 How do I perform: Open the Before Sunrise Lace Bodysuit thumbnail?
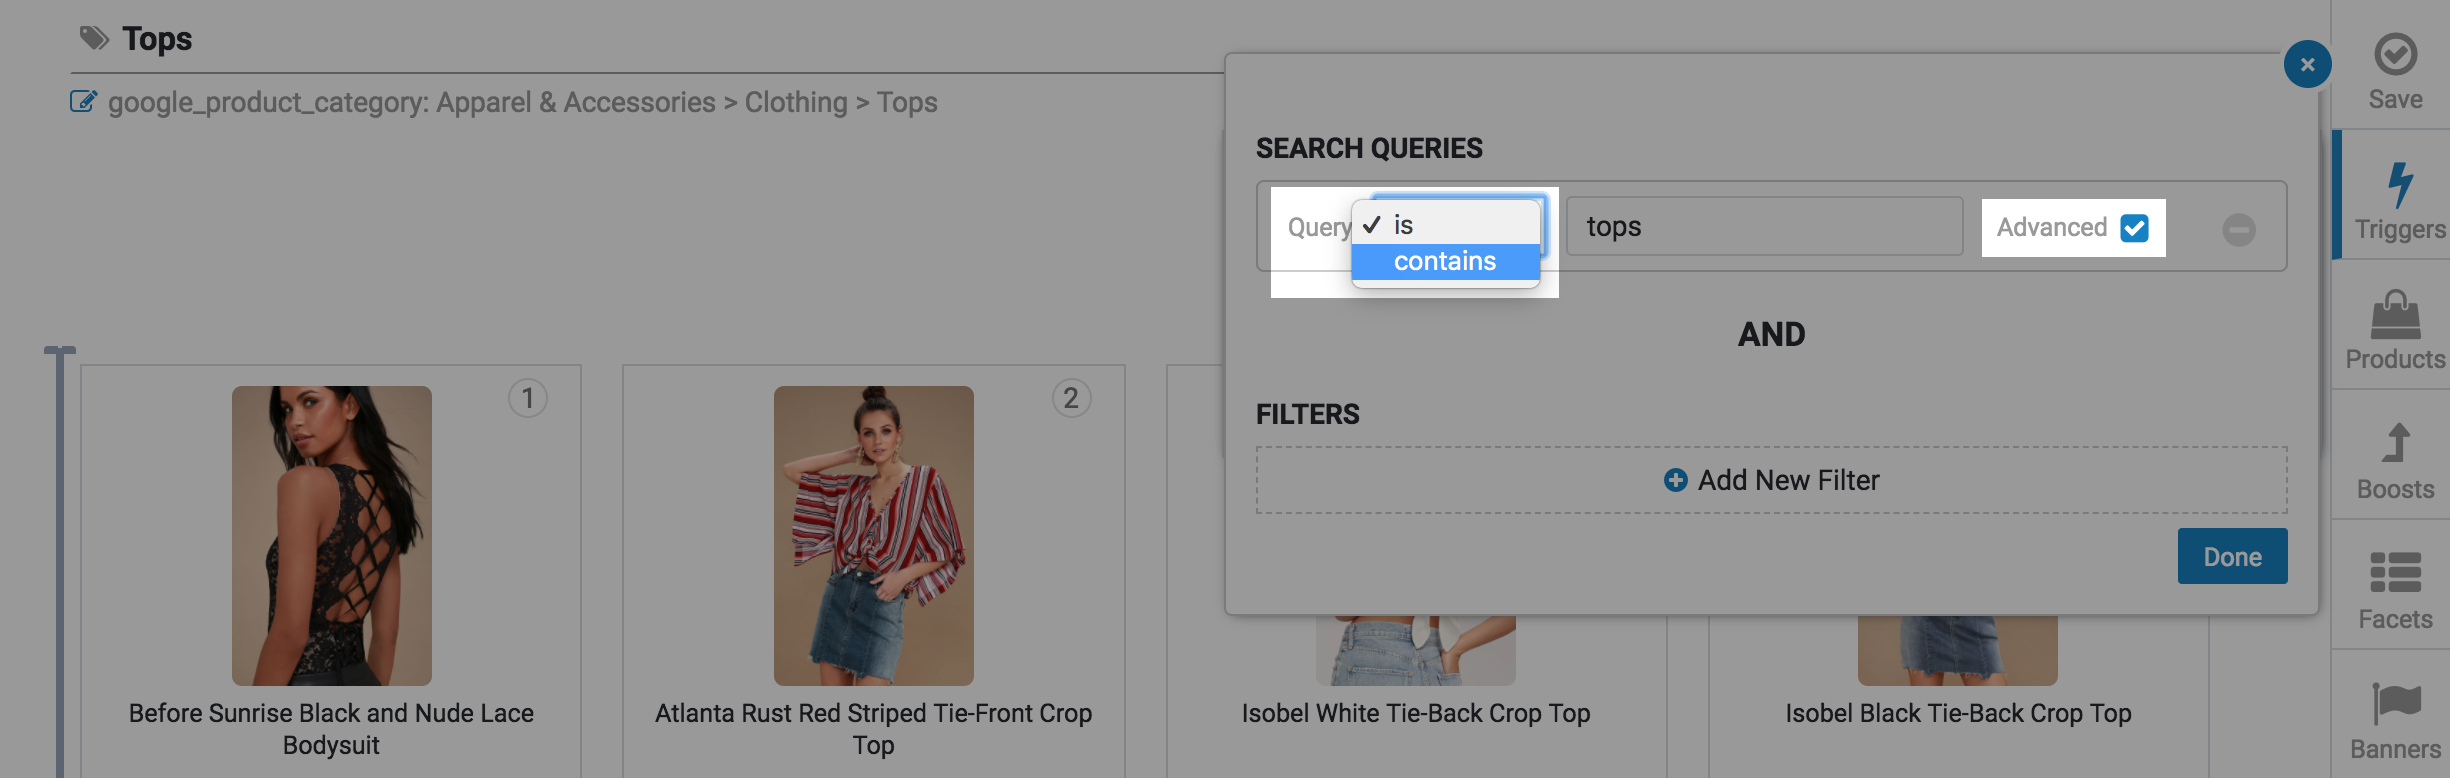click(x=332, y=536)
